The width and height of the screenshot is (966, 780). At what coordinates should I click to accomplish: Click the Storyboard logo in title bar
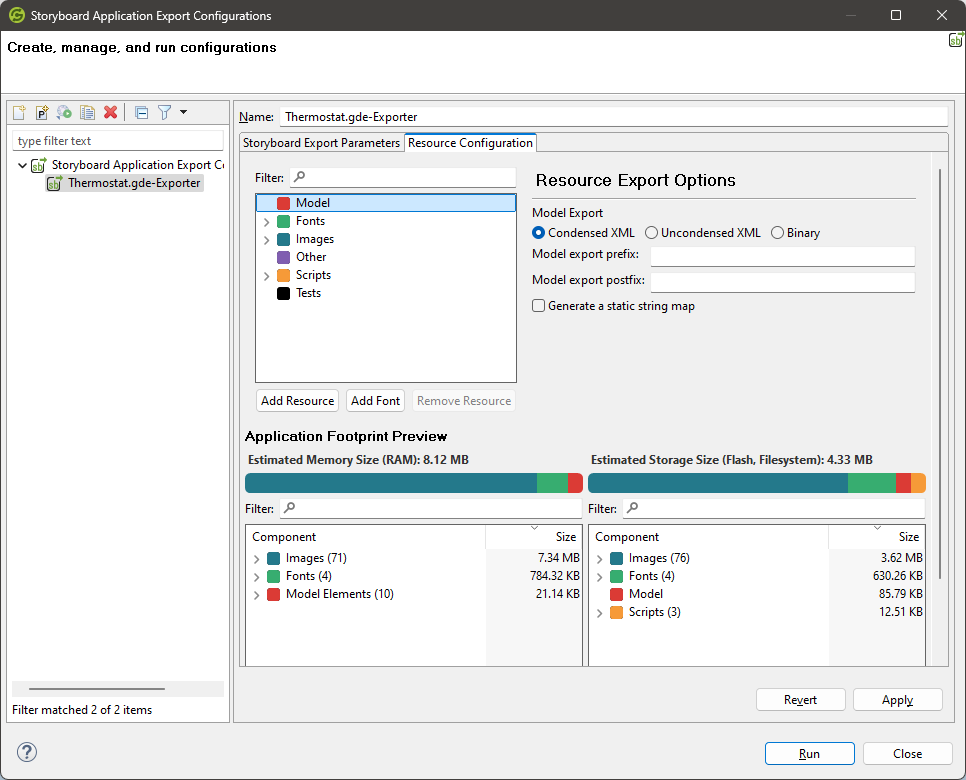[17, 15]
